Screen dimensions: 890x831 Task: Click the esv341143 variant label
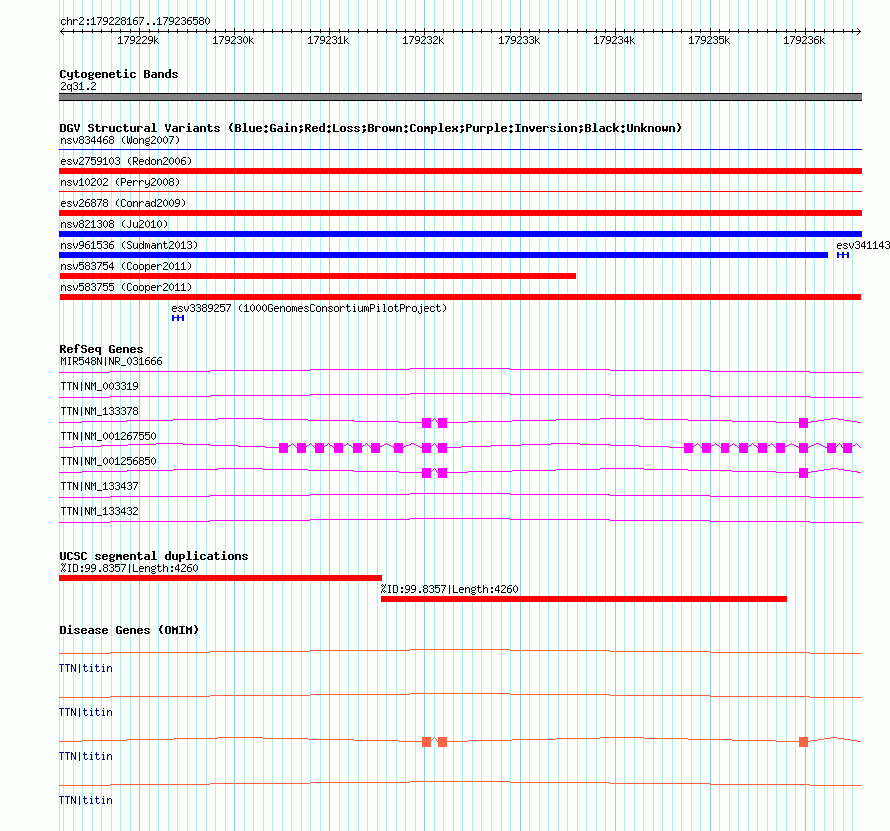point(863,245)
